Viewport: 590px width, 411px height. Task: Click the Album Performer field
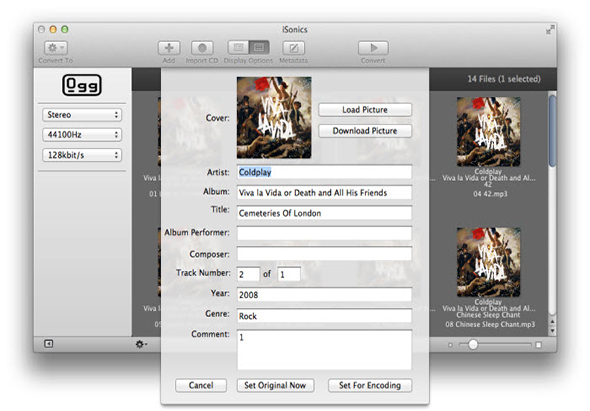coord(324,233)
